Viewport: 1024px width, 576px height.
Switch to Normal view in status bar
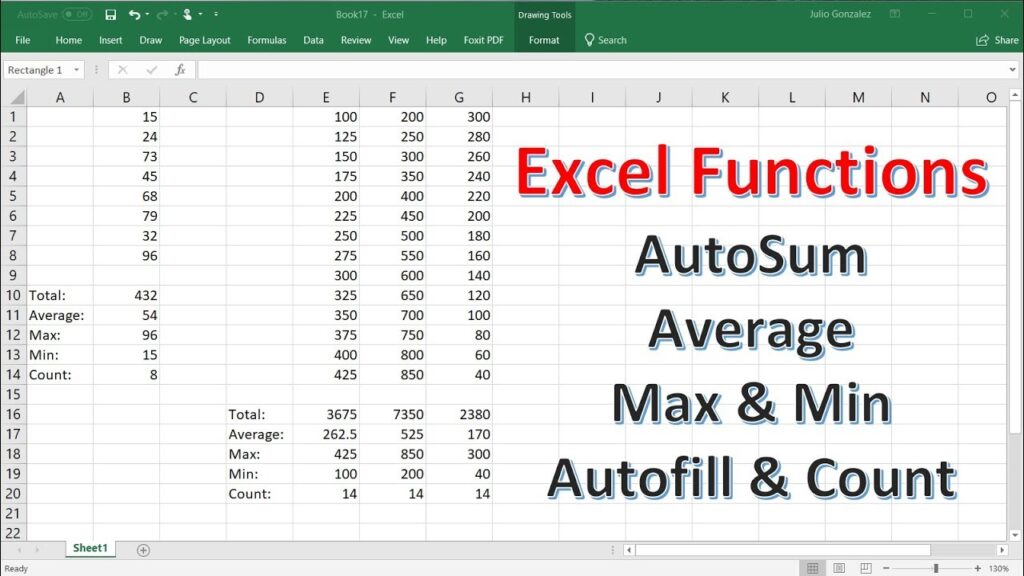point(812,568)
